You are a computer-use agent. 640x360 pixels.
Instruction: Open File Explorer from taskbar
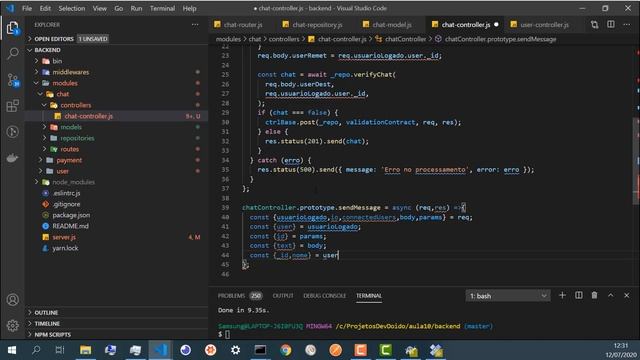coord(85,350)
